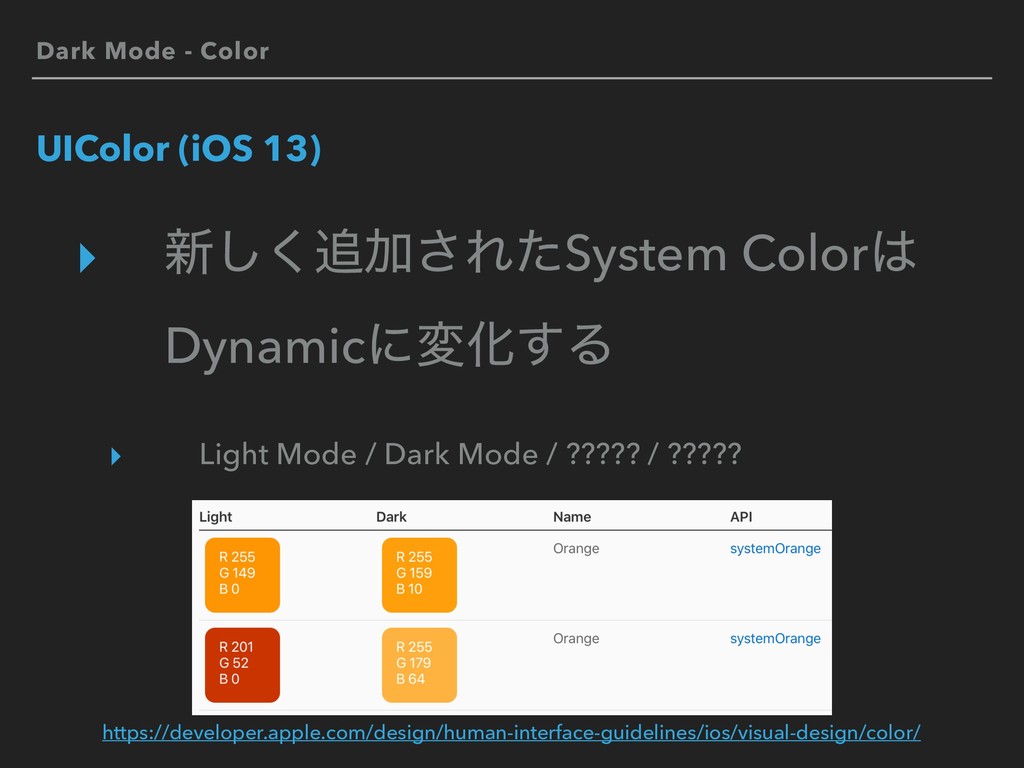Click the small triangle bullet beside Light Mode
Image resolution: width=1024 pixels, height=768 pixels.
coord(116,456)
